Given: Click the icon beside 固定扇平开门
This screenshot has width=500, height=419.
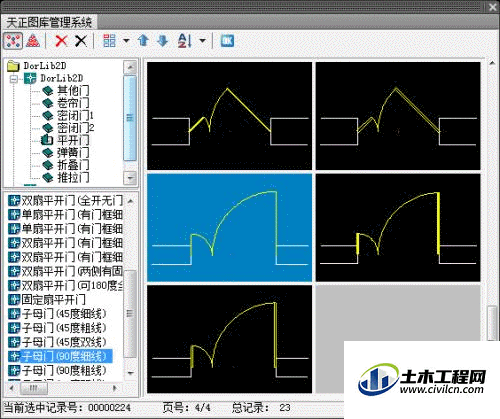Looking at the screenshot, I should click(x=14, y=300).
